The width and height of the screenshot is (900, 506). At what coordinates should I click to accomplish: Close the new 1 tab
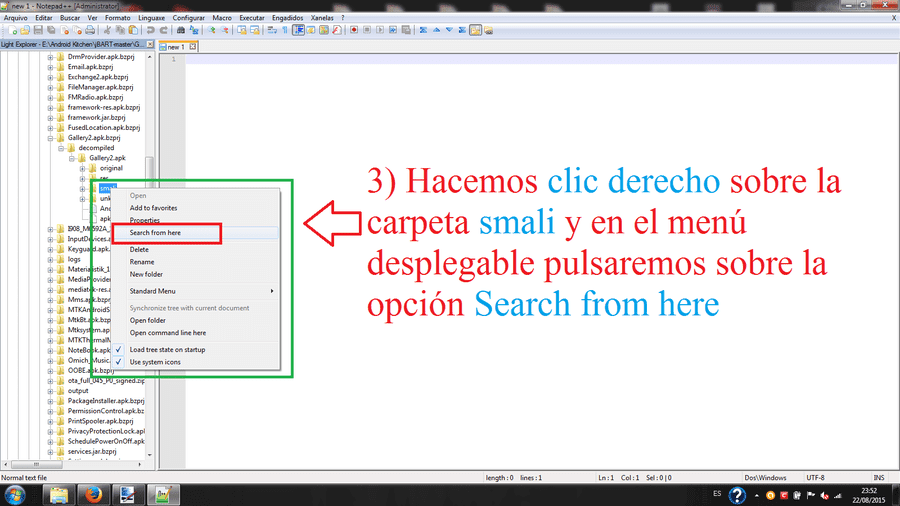[193, 47]
